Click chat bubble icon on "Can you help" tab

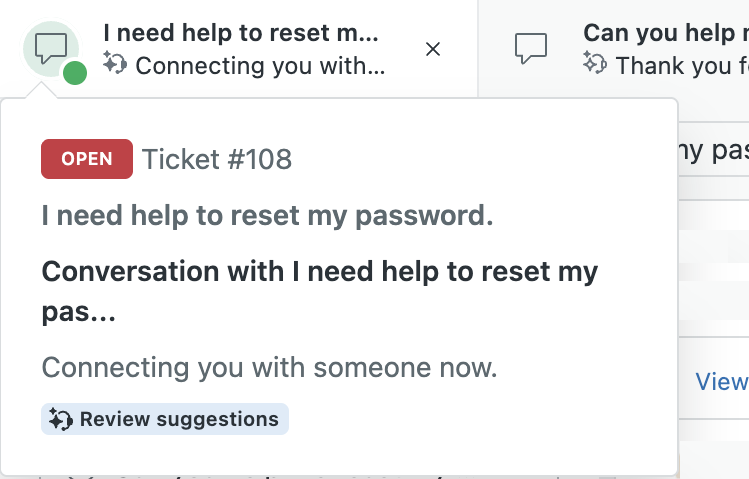(531, 47)
